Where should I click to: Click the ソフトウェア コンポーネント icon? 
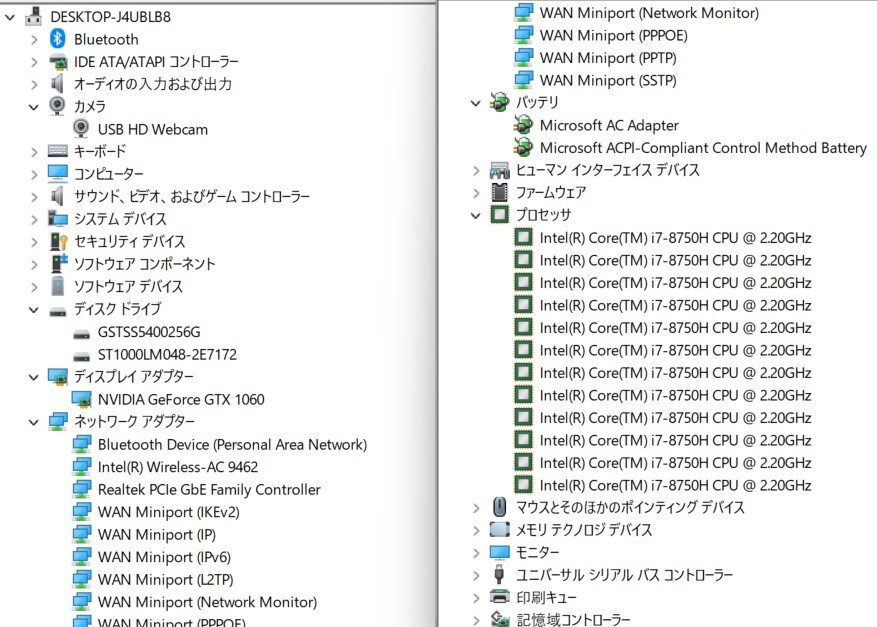click(x=58, y=263)
